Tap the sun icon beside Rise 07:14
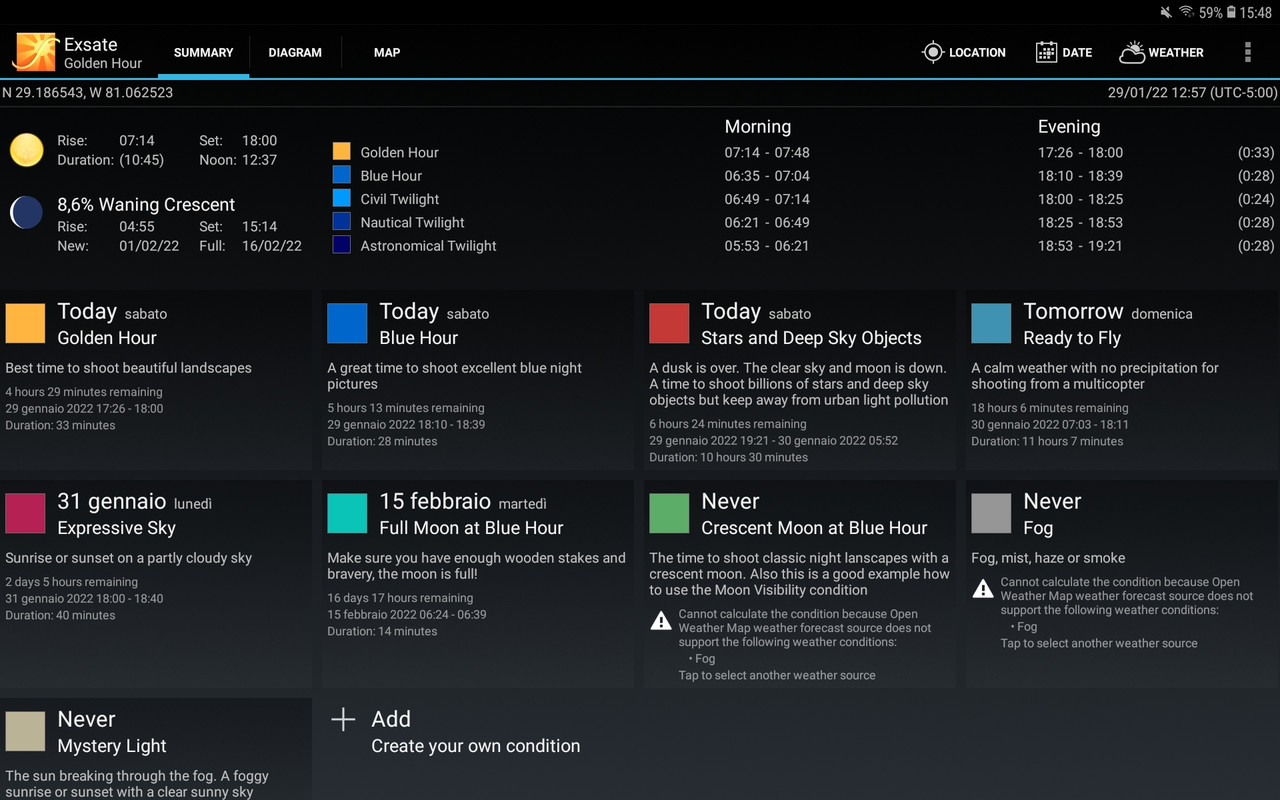This screenshot has width=1280, height=800. tap(27, 150)
